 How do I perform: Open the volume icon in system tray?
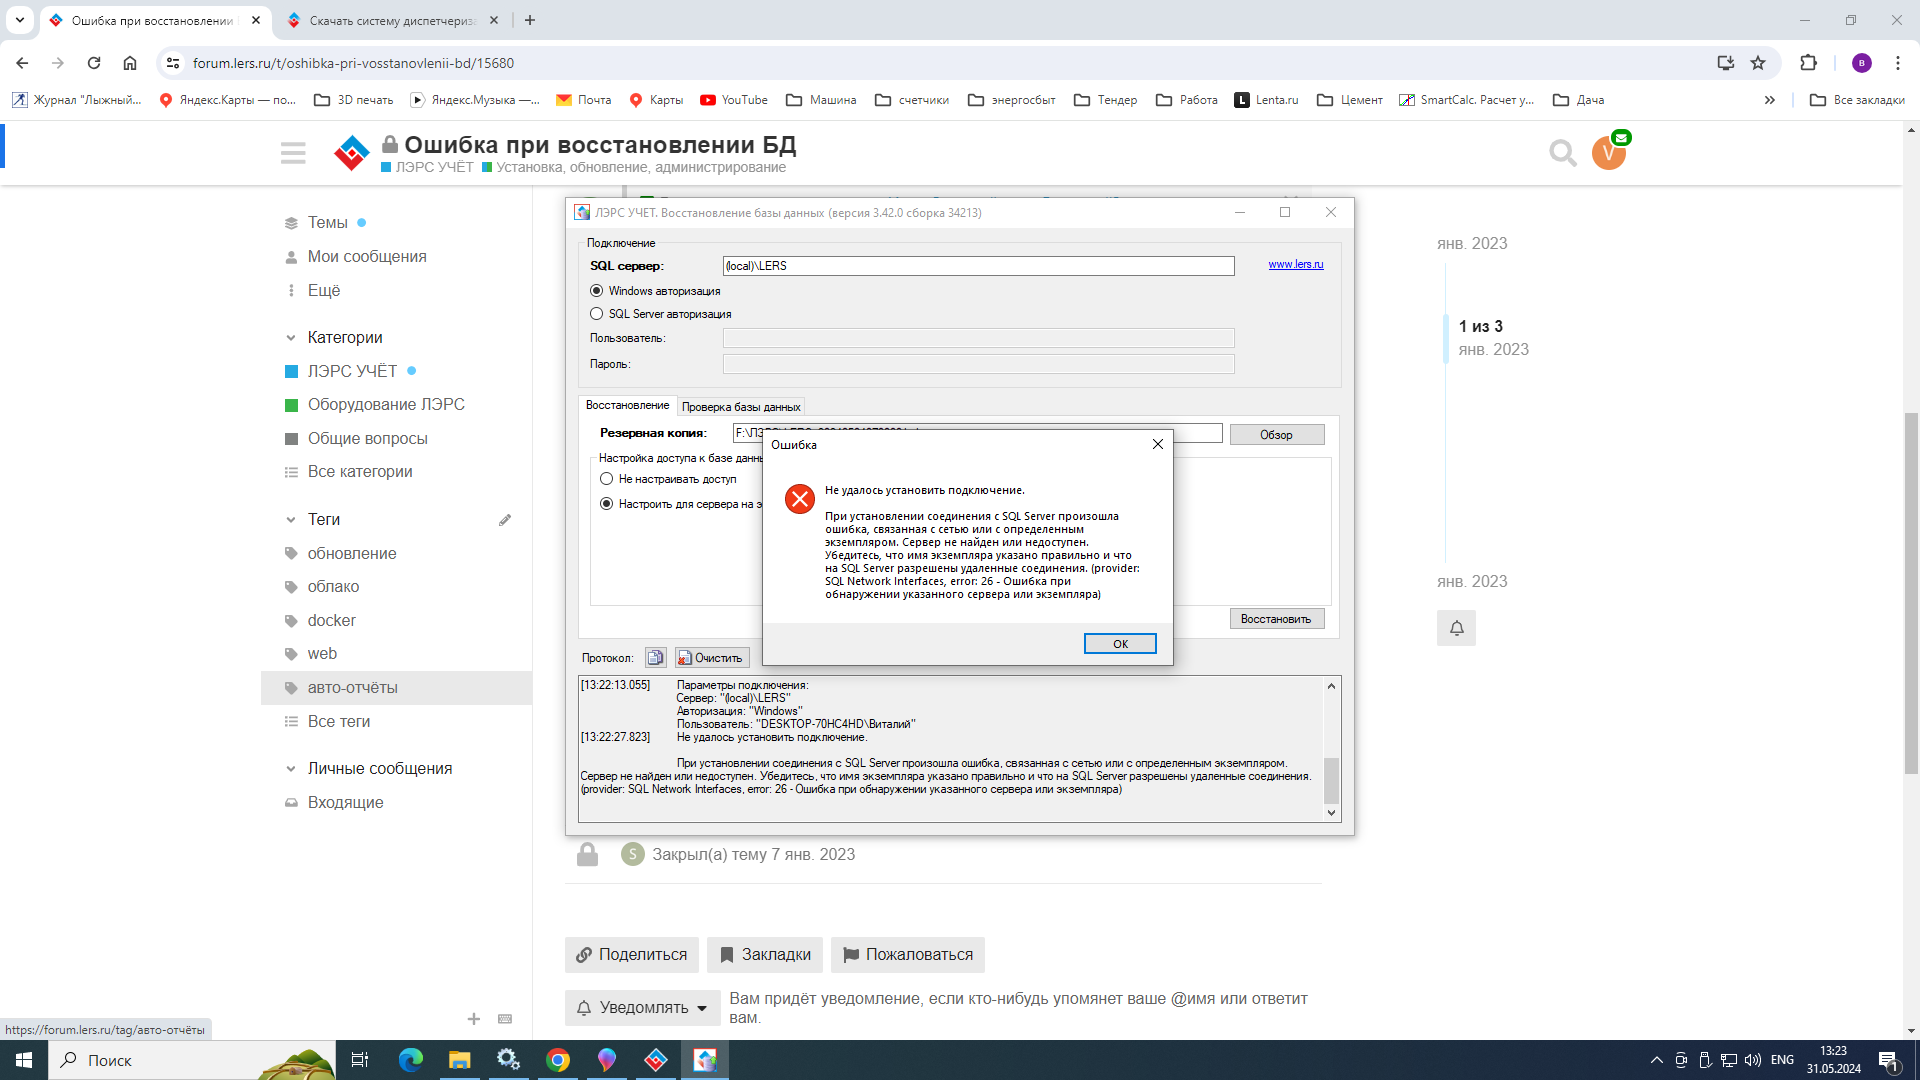pos(1753,1060)
